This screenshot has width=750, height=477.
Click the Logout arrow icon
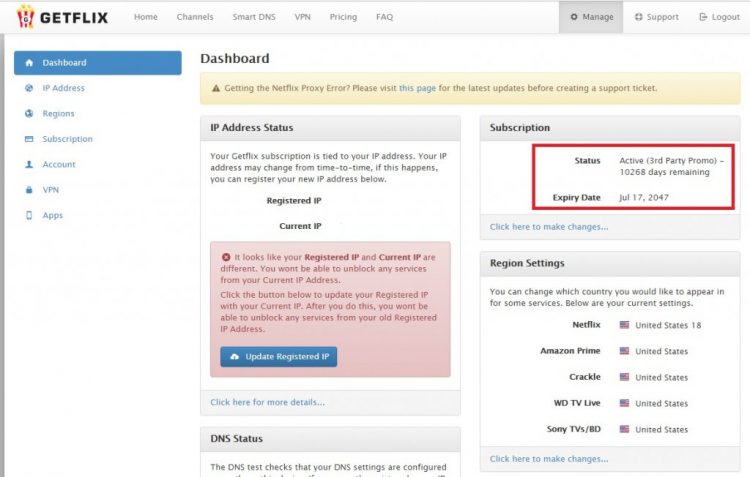[703, 17]
